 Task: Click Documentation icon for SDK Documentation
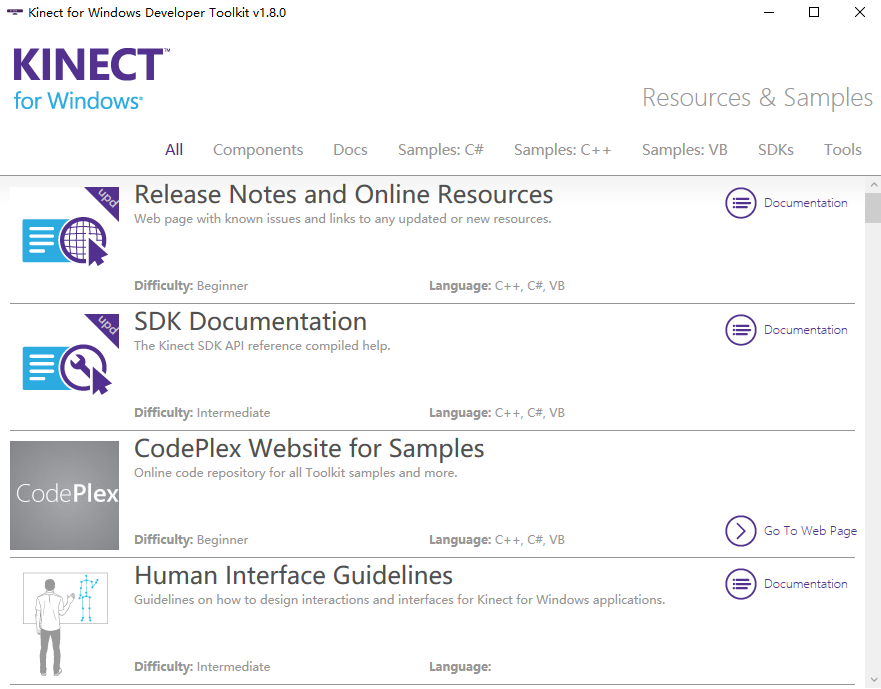740,330
